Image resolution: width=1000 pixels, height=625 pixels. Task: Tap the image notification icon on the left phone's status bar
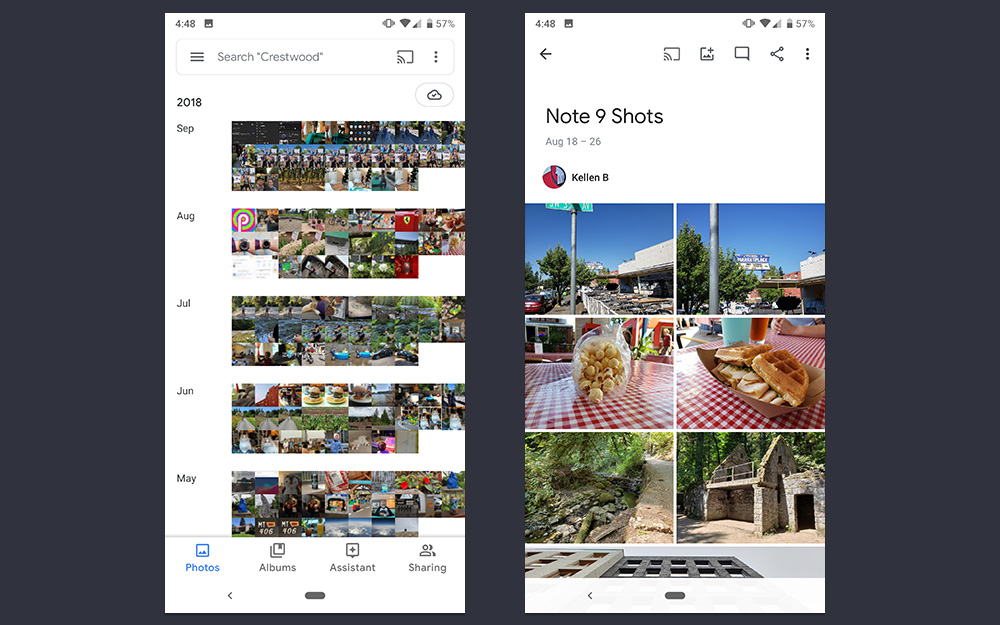point(209,24)
